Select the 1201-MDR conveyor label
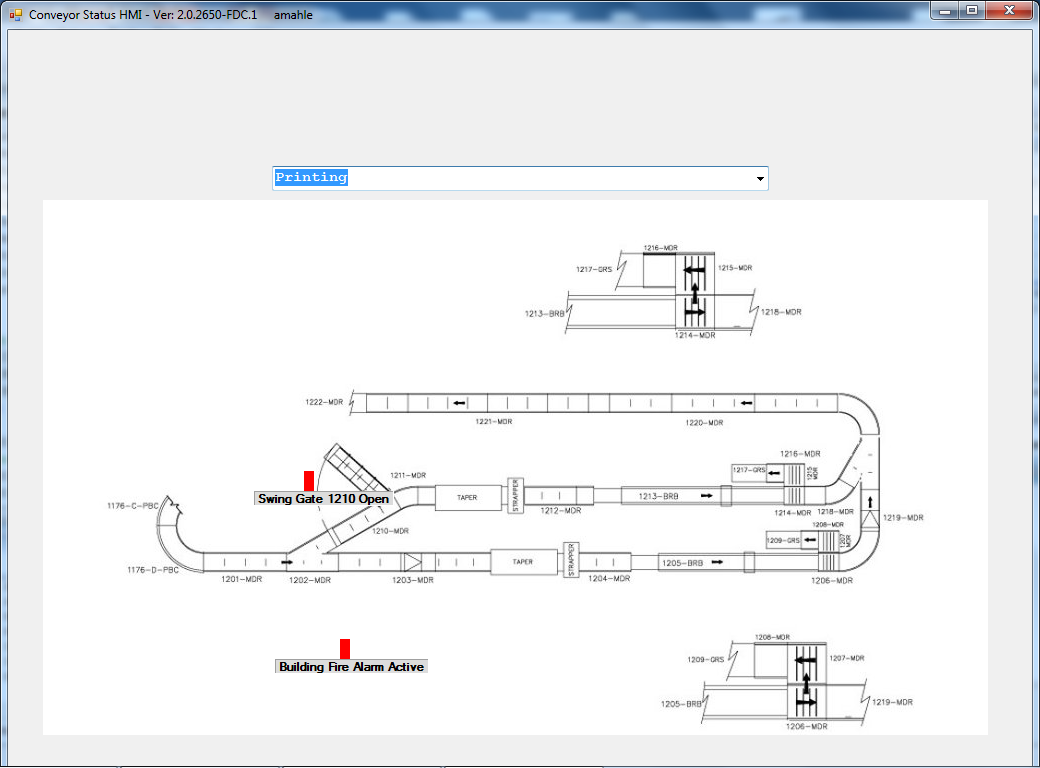This screenshot has height=768, width=1040. pos(241,579)
